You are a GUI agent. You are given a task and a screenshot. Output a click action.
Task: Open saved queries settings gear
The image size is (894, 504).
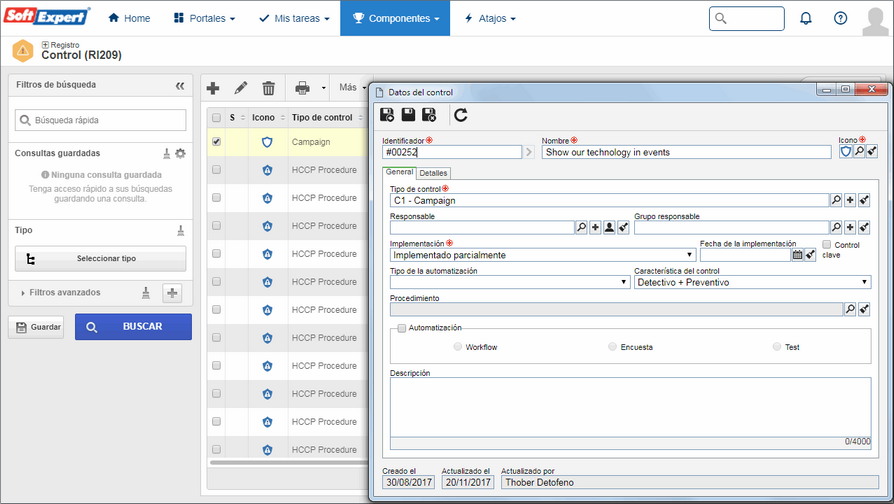coord(180,153)
